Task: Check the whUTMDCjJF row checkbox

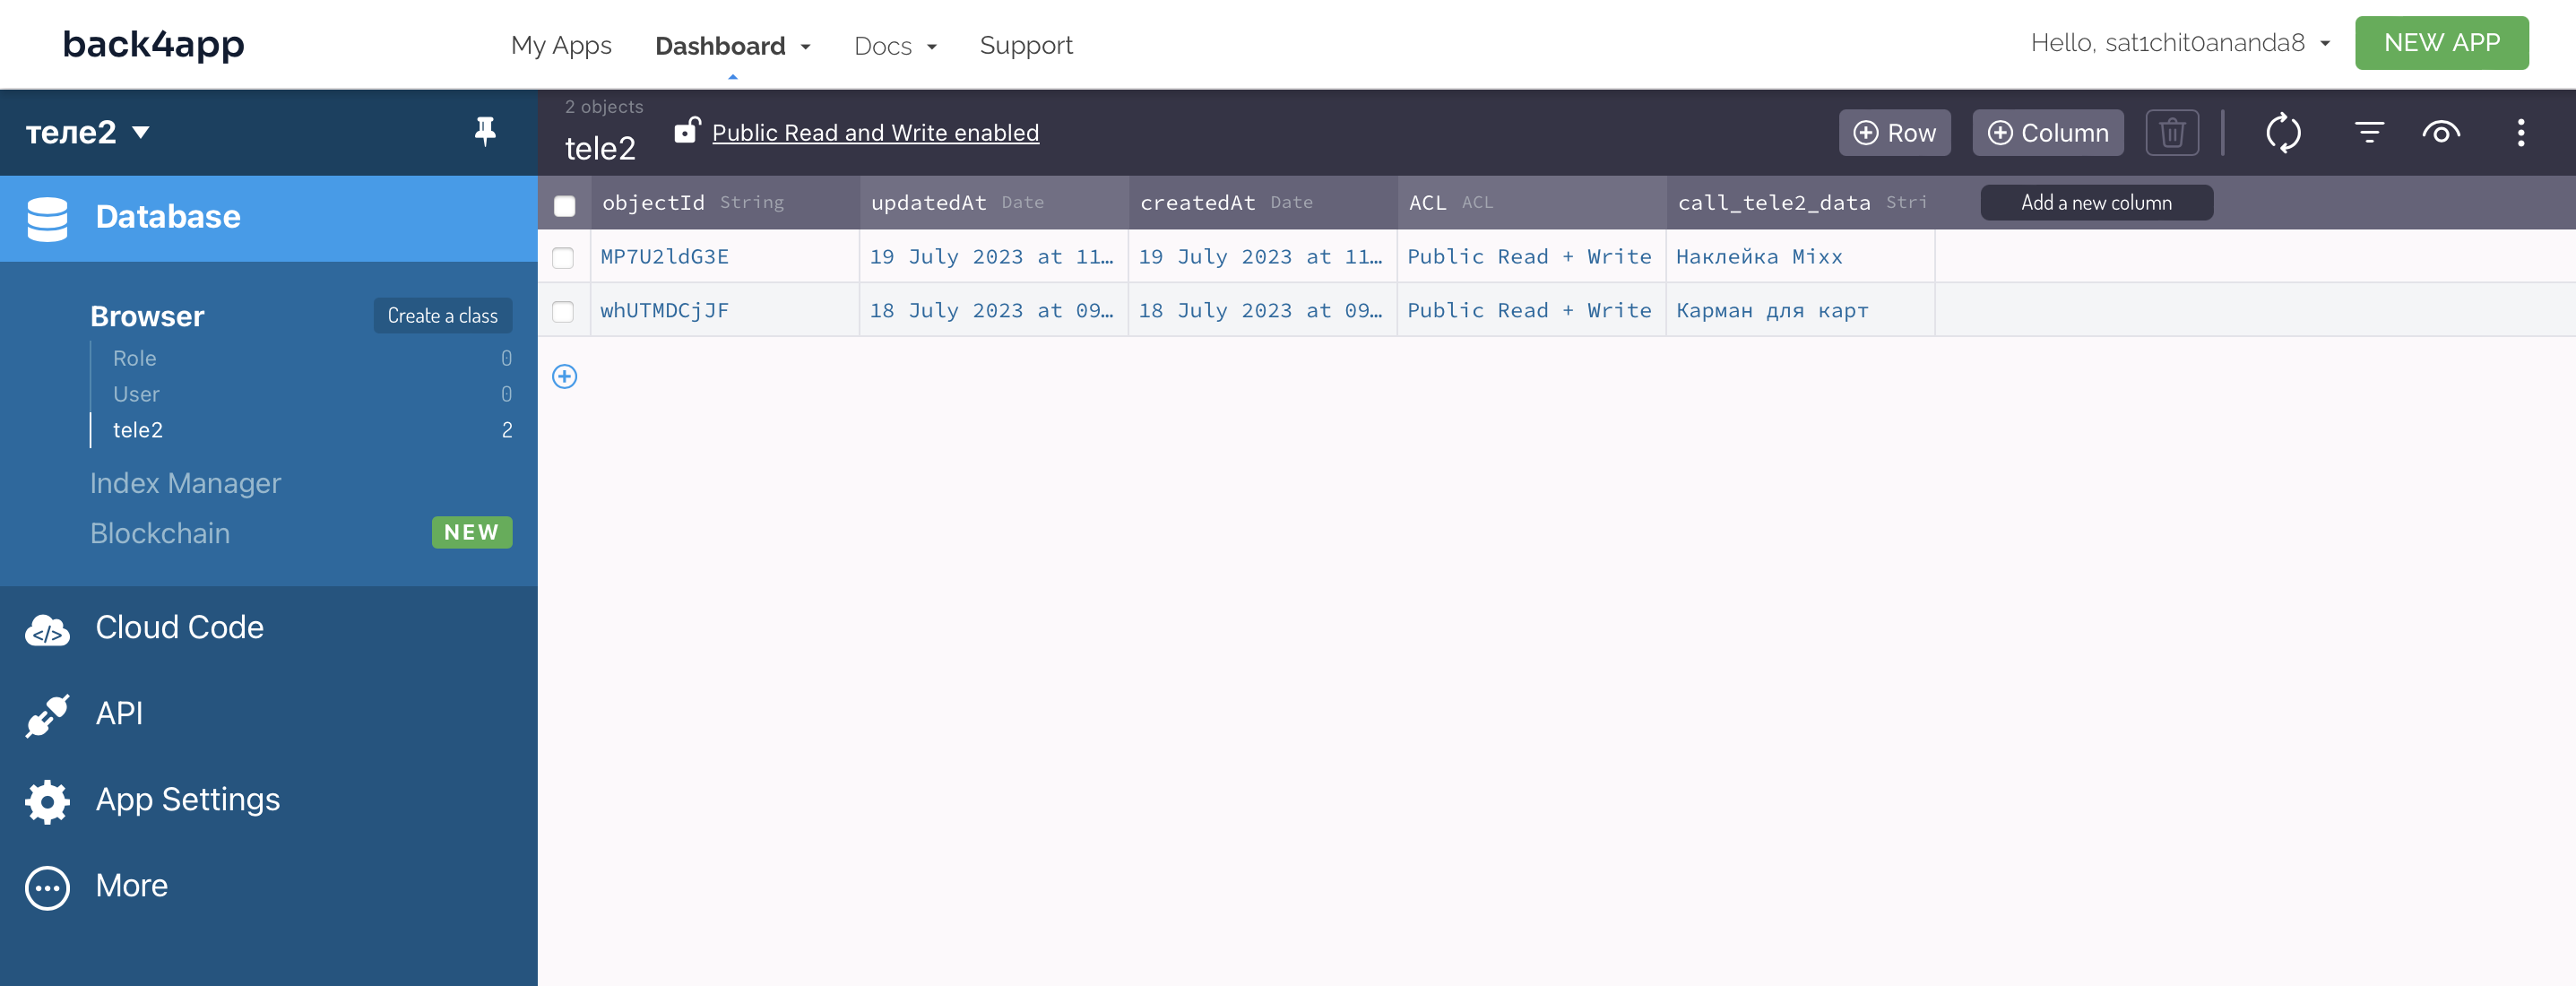Action: coord(563,311)
